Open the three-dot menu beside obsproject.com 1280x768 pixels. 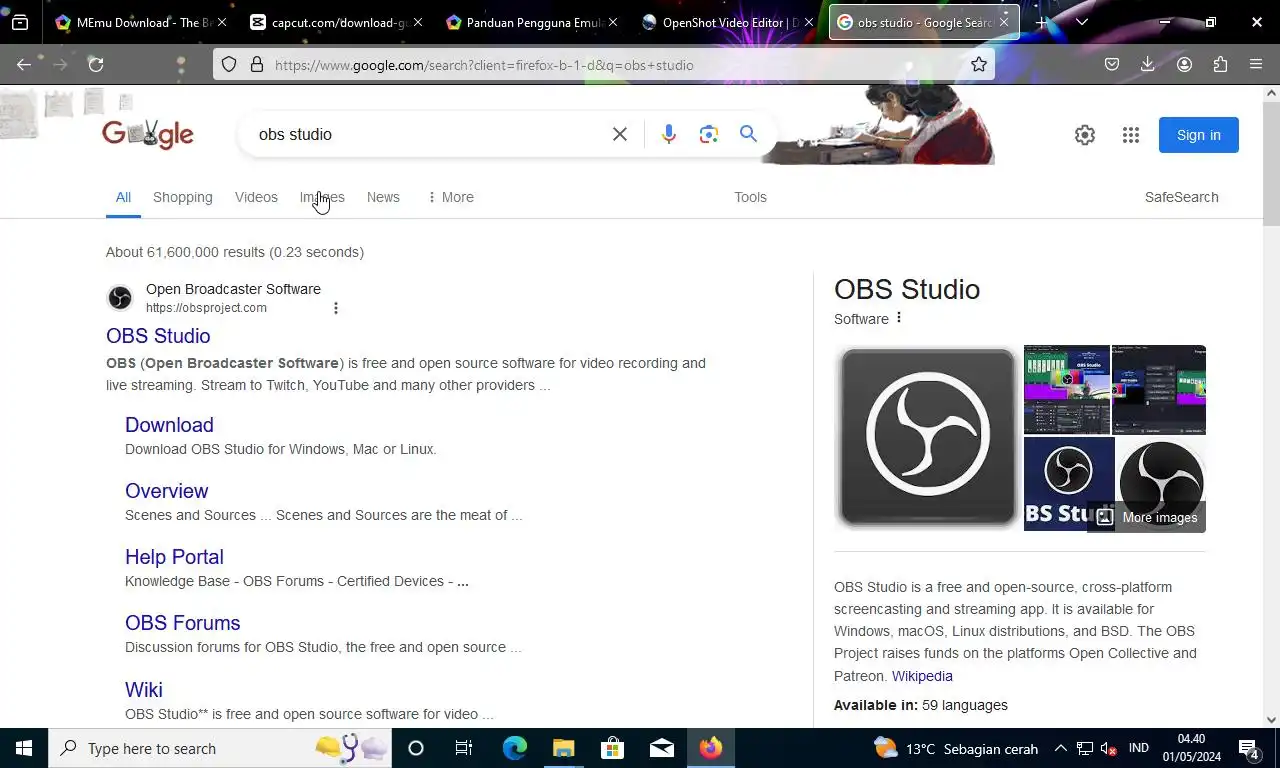click(x=336, y=308)
